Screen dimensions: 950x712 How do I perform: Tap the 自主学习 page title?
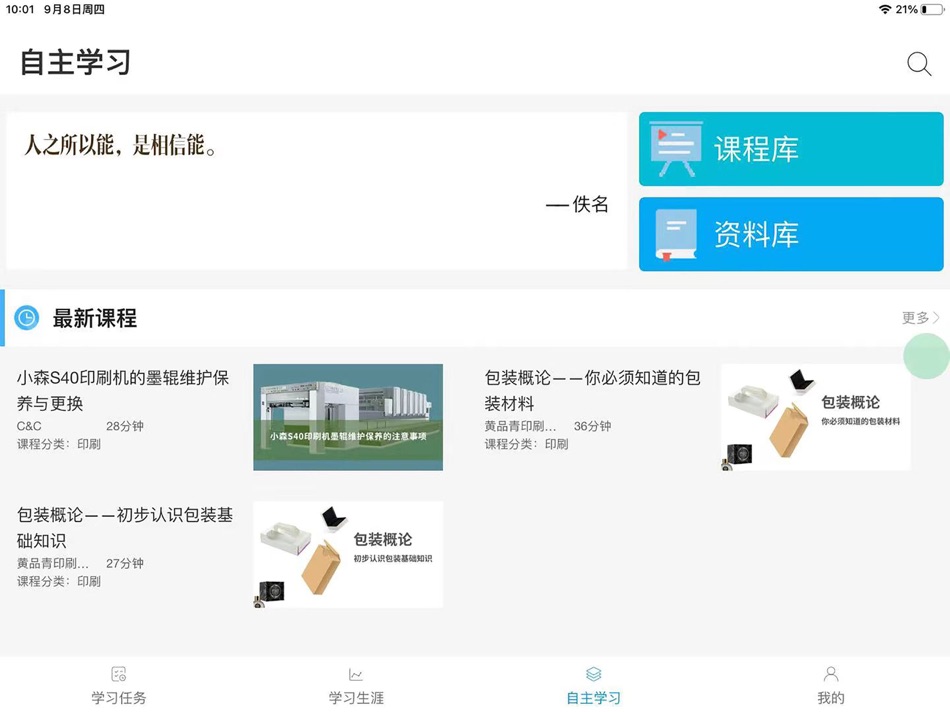[76, 62]
